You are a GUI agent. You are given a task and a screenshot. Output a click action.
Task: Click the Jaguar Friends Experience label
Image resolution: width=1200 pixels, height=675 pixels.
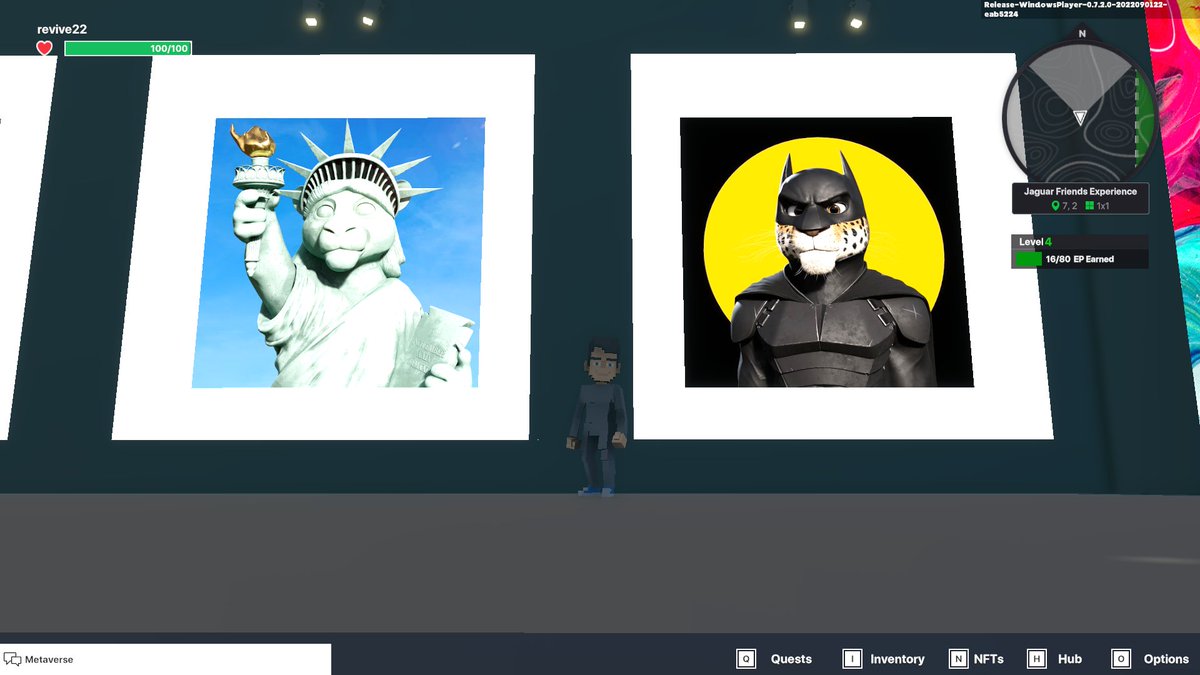point(1080,191)
